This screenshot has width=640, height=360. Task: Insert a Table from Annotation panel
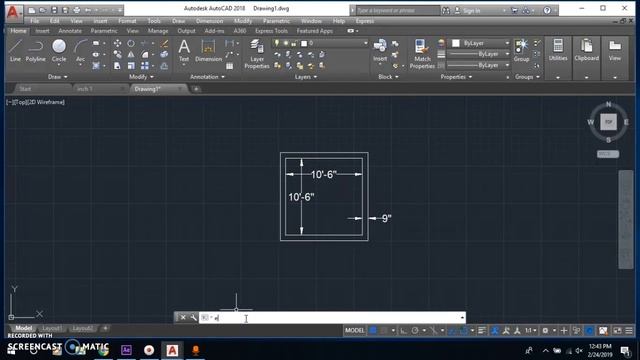pyautogui.click(x=229, y=66)
